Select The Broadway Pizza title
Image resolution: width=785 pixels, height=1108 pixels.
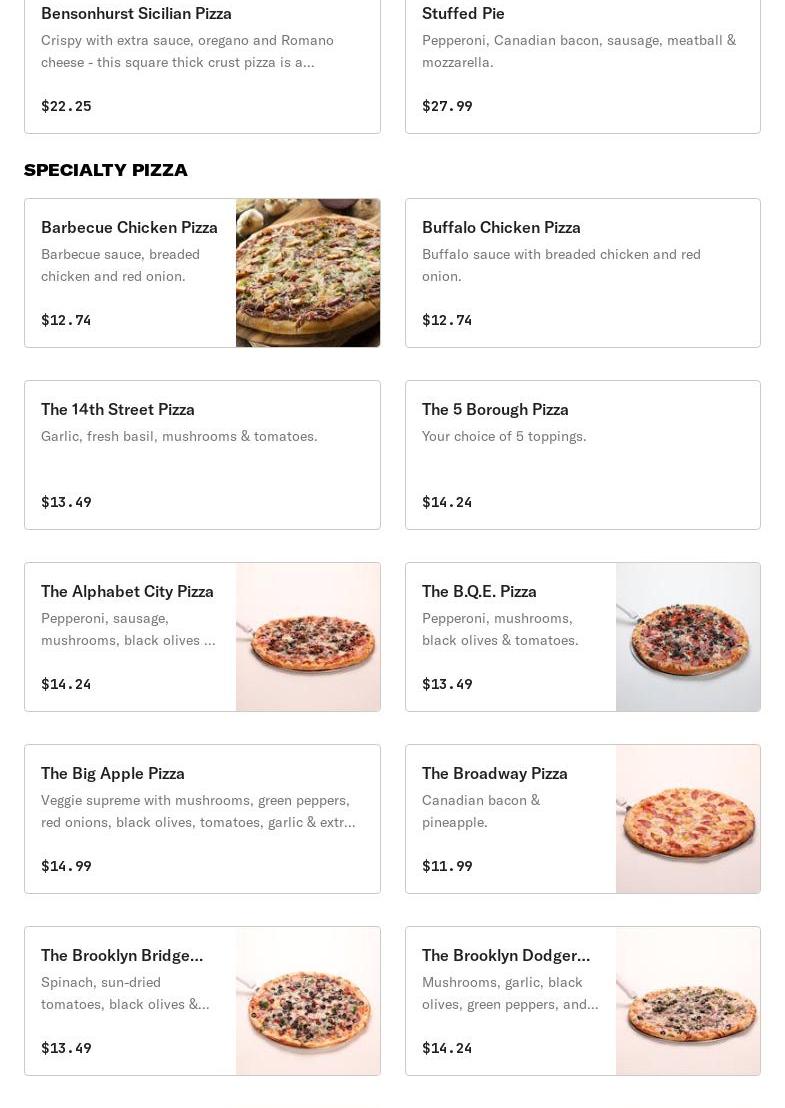494,773
